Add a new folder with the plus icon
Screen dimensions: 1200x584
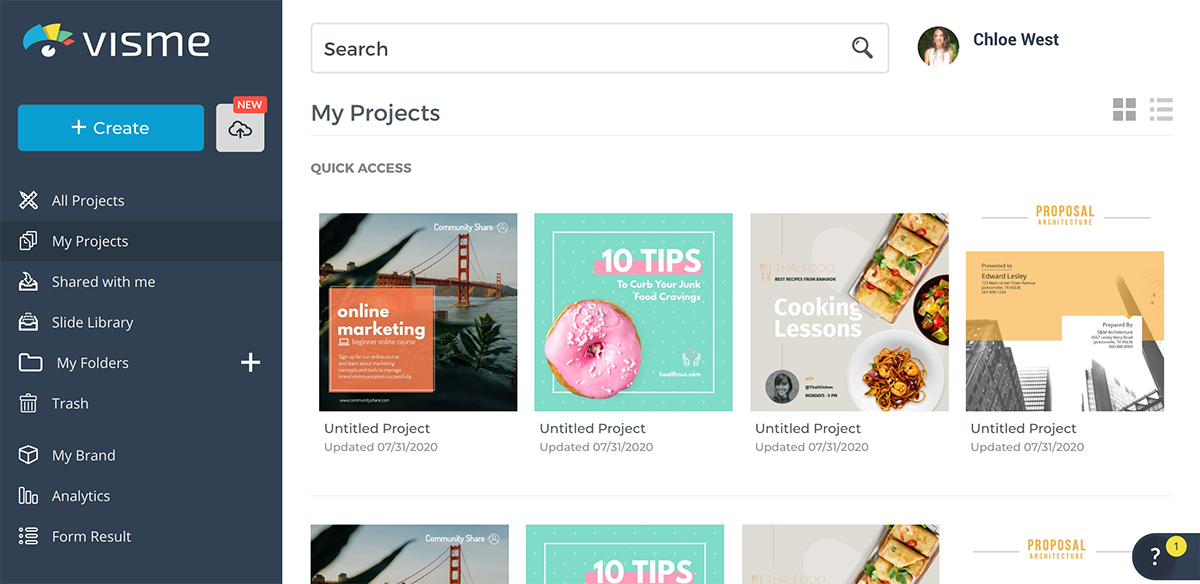click(249, 362)
